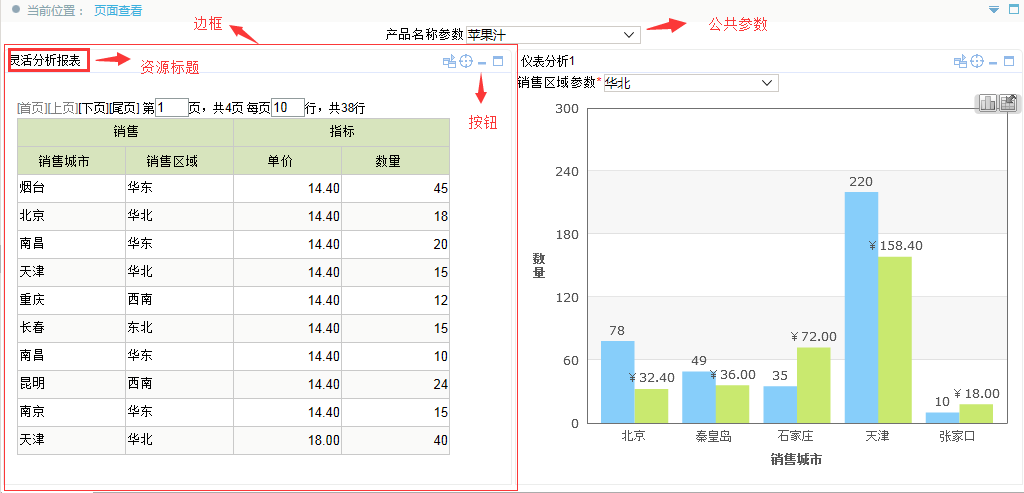
Task: Click the quantity 24 cell
Action: tap(396, 384)
